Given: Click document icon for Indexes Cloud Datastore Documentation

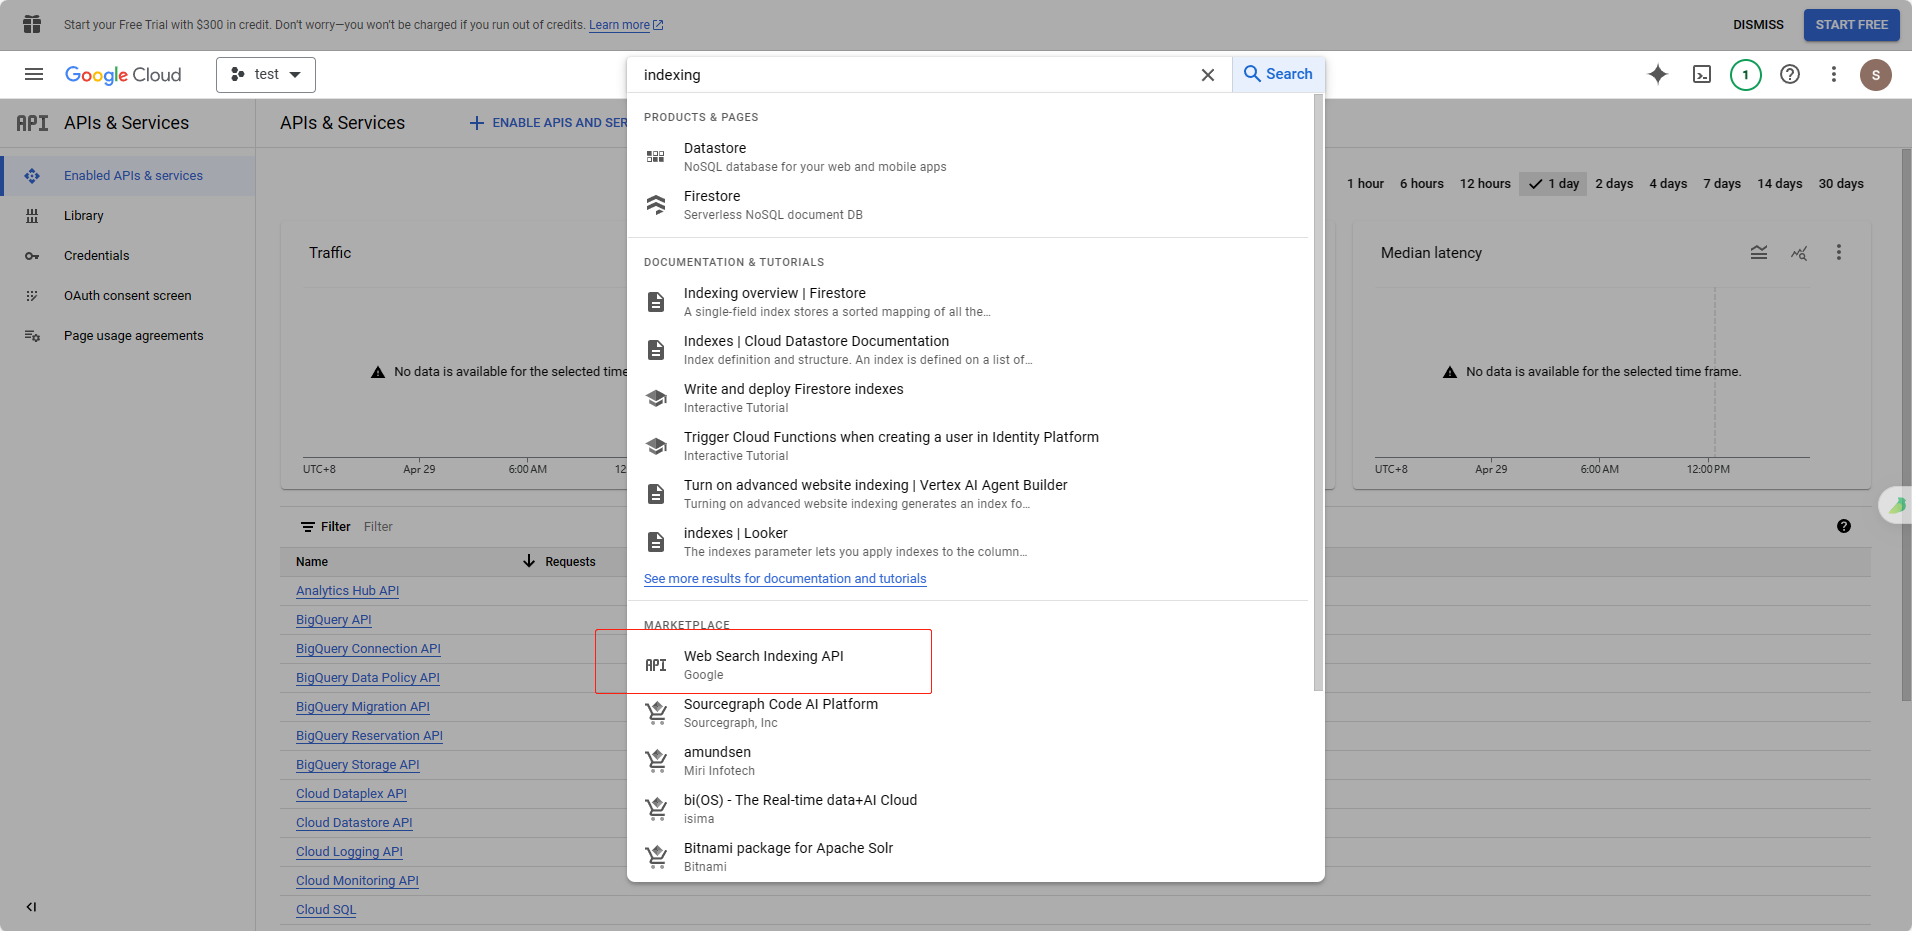Looking at the screenshot, I should pos(656,350).
